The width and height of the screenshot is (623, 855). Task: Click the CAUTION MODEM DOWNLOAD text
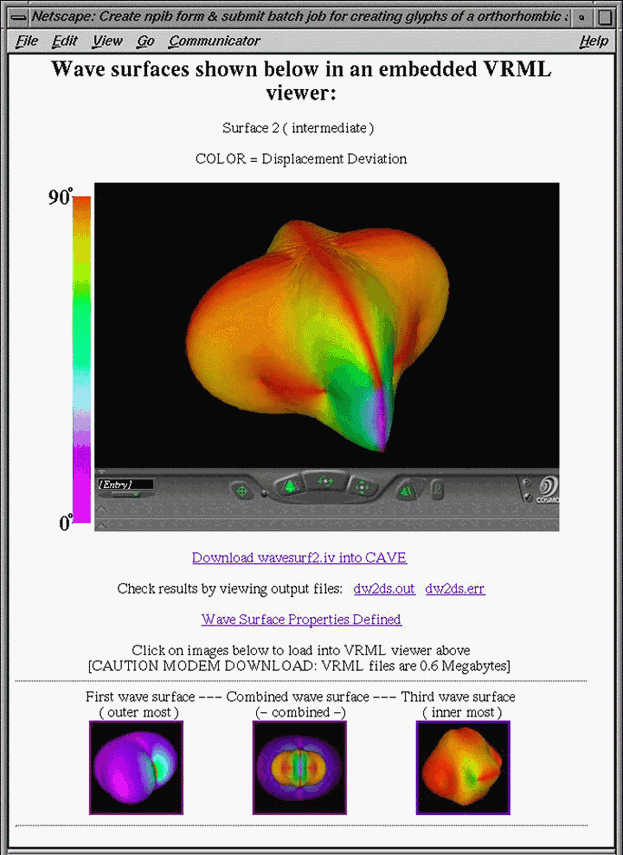[299, 666]
